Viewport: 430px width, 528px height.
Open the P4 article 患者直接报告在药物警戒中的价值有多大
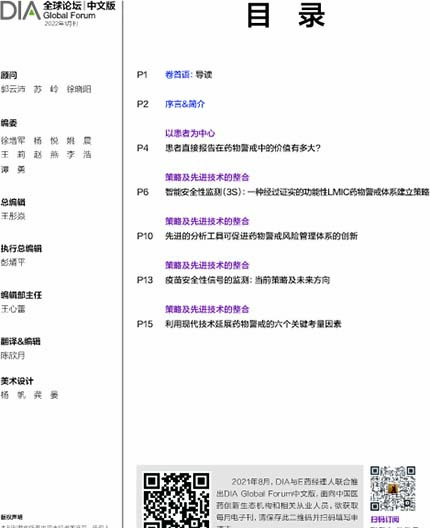coord(243,148)
